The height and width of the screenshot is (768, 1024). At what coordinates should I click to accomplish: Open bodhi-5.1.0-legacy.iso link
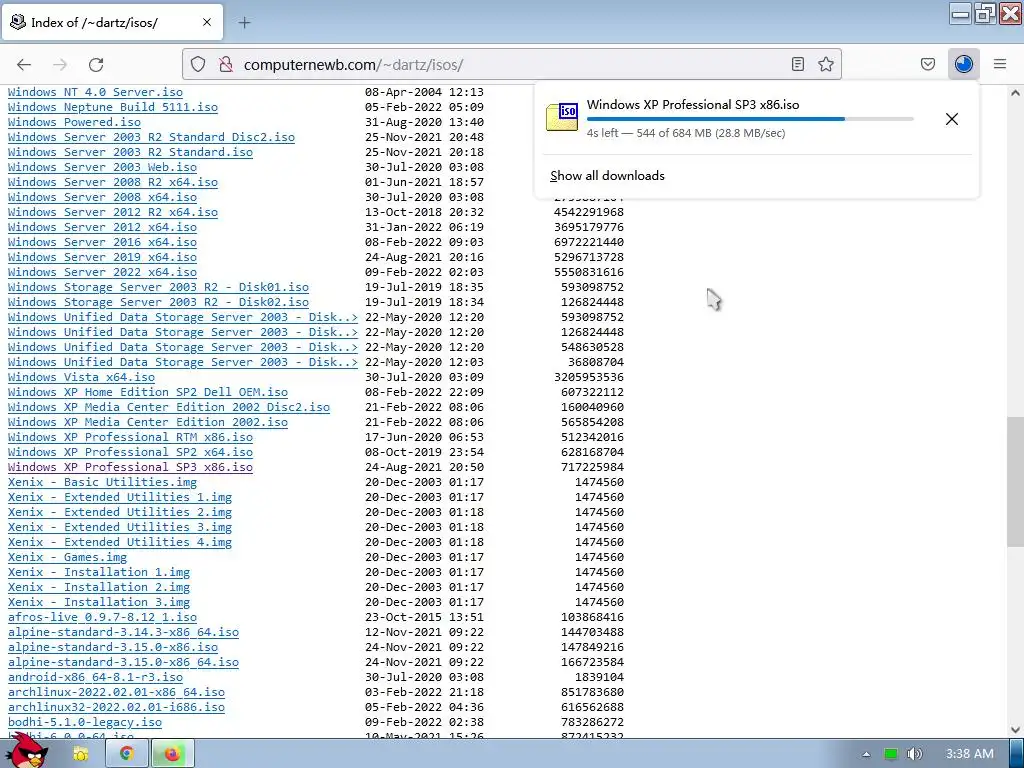[85, 723]
